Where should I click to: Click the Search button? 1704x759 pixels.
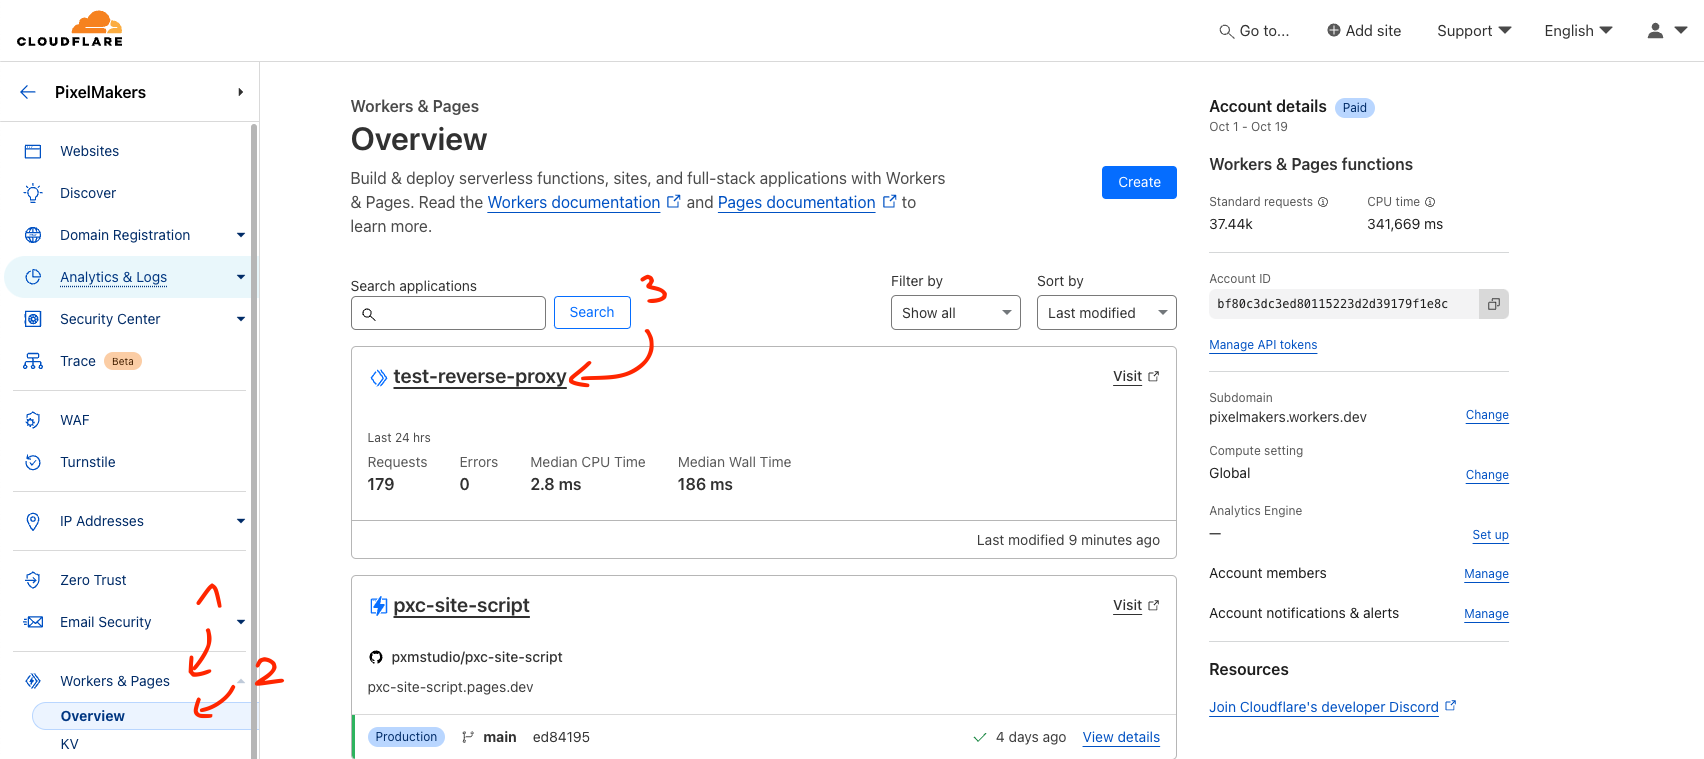[x=592, y=312]
